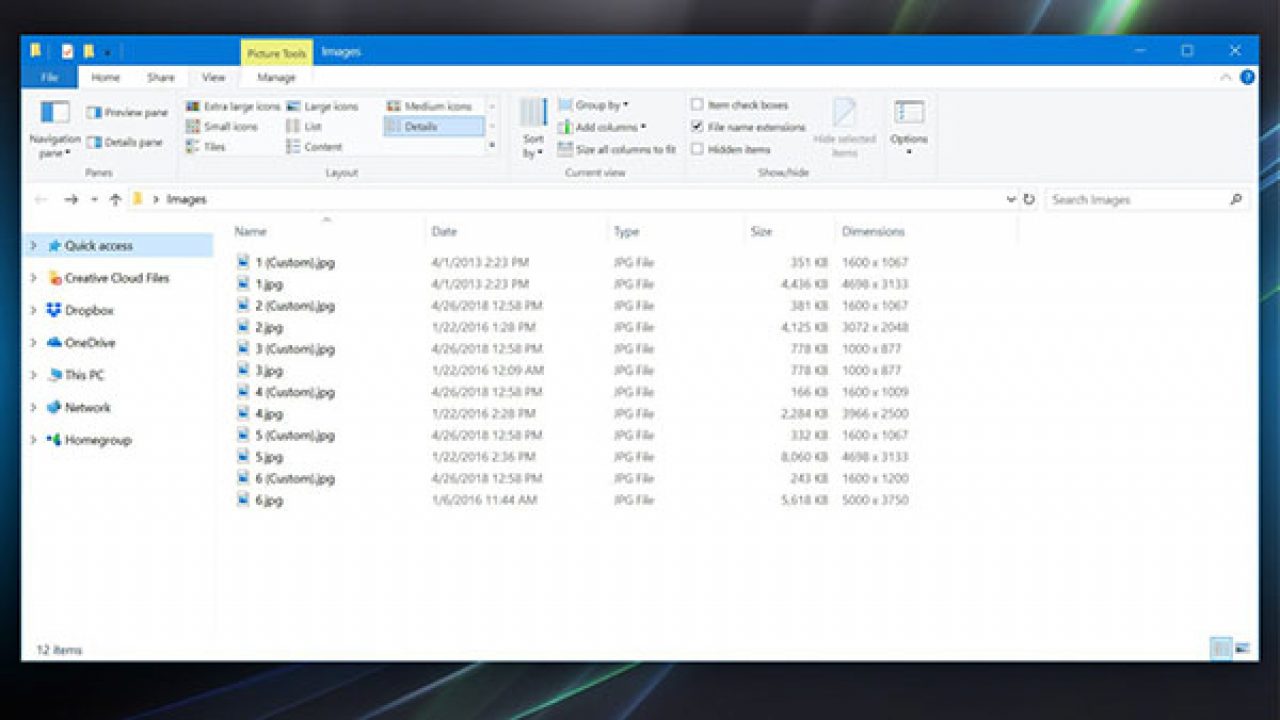Click Dropbox in the sidebar
1280x720 pixels.
pos(90,310)
